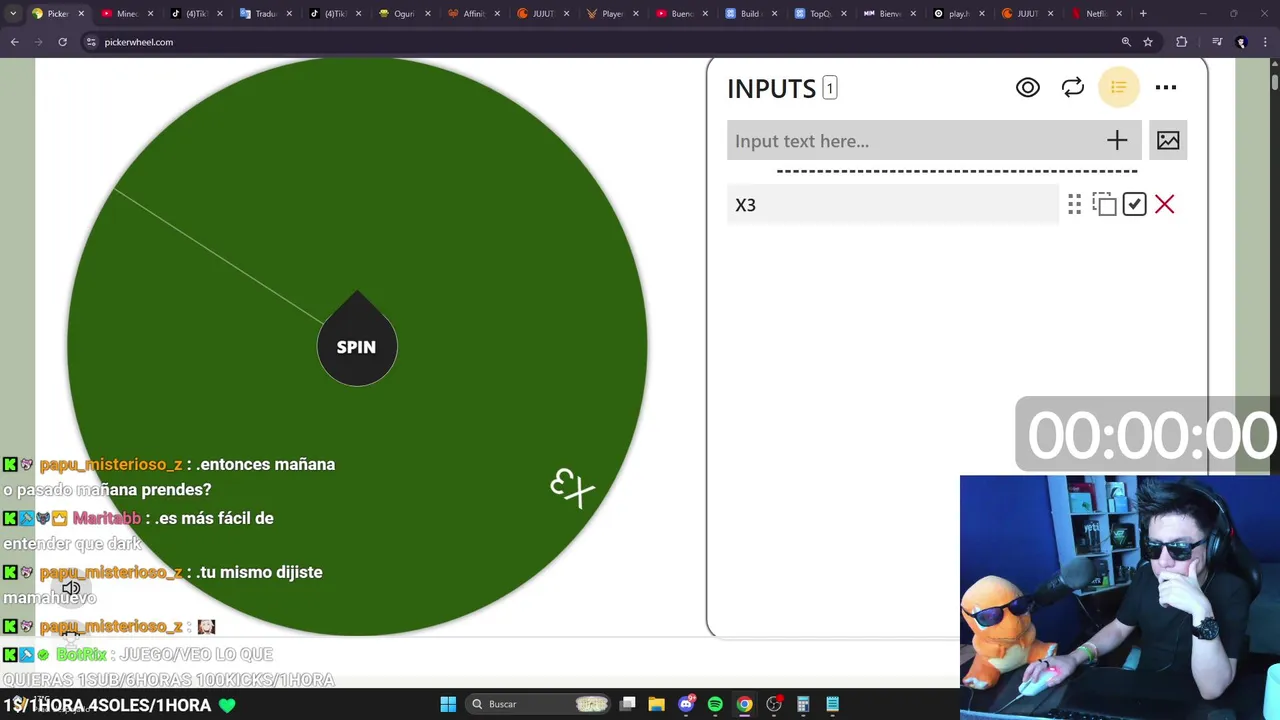The height and width of the screenshot is (720, 1280).
Task: Open the Windows Start menu
Action: coord(448,704)
